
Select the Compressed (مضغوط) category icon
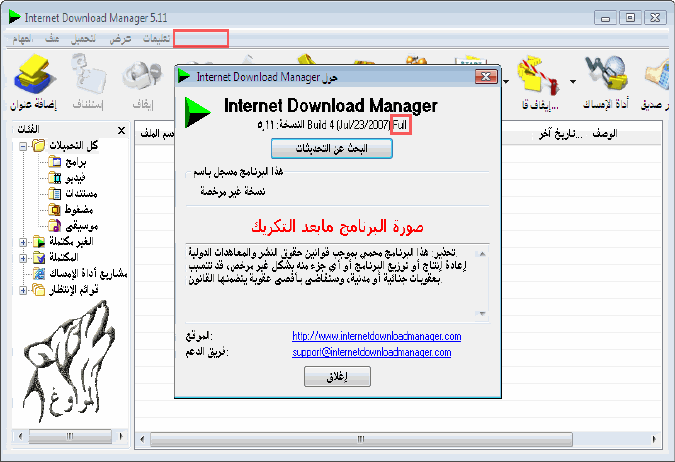(x=56, y=209)
